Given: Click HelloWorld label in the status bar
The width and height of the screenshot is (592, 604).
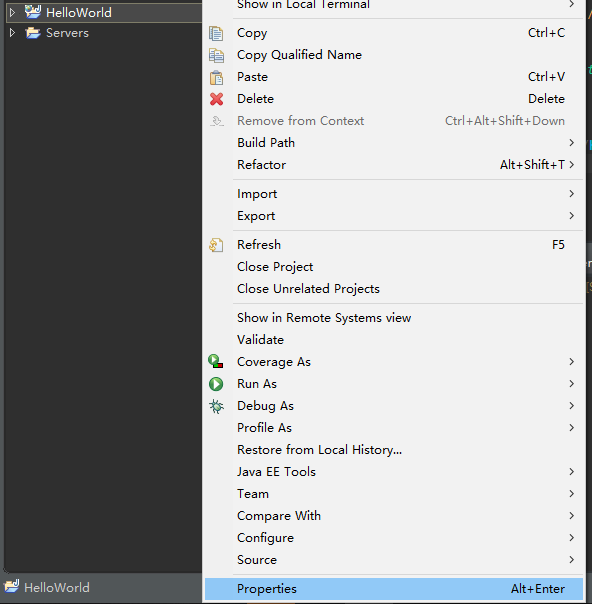Looking at the screenshot, I should pyautogui.click(x=57, y=587).
